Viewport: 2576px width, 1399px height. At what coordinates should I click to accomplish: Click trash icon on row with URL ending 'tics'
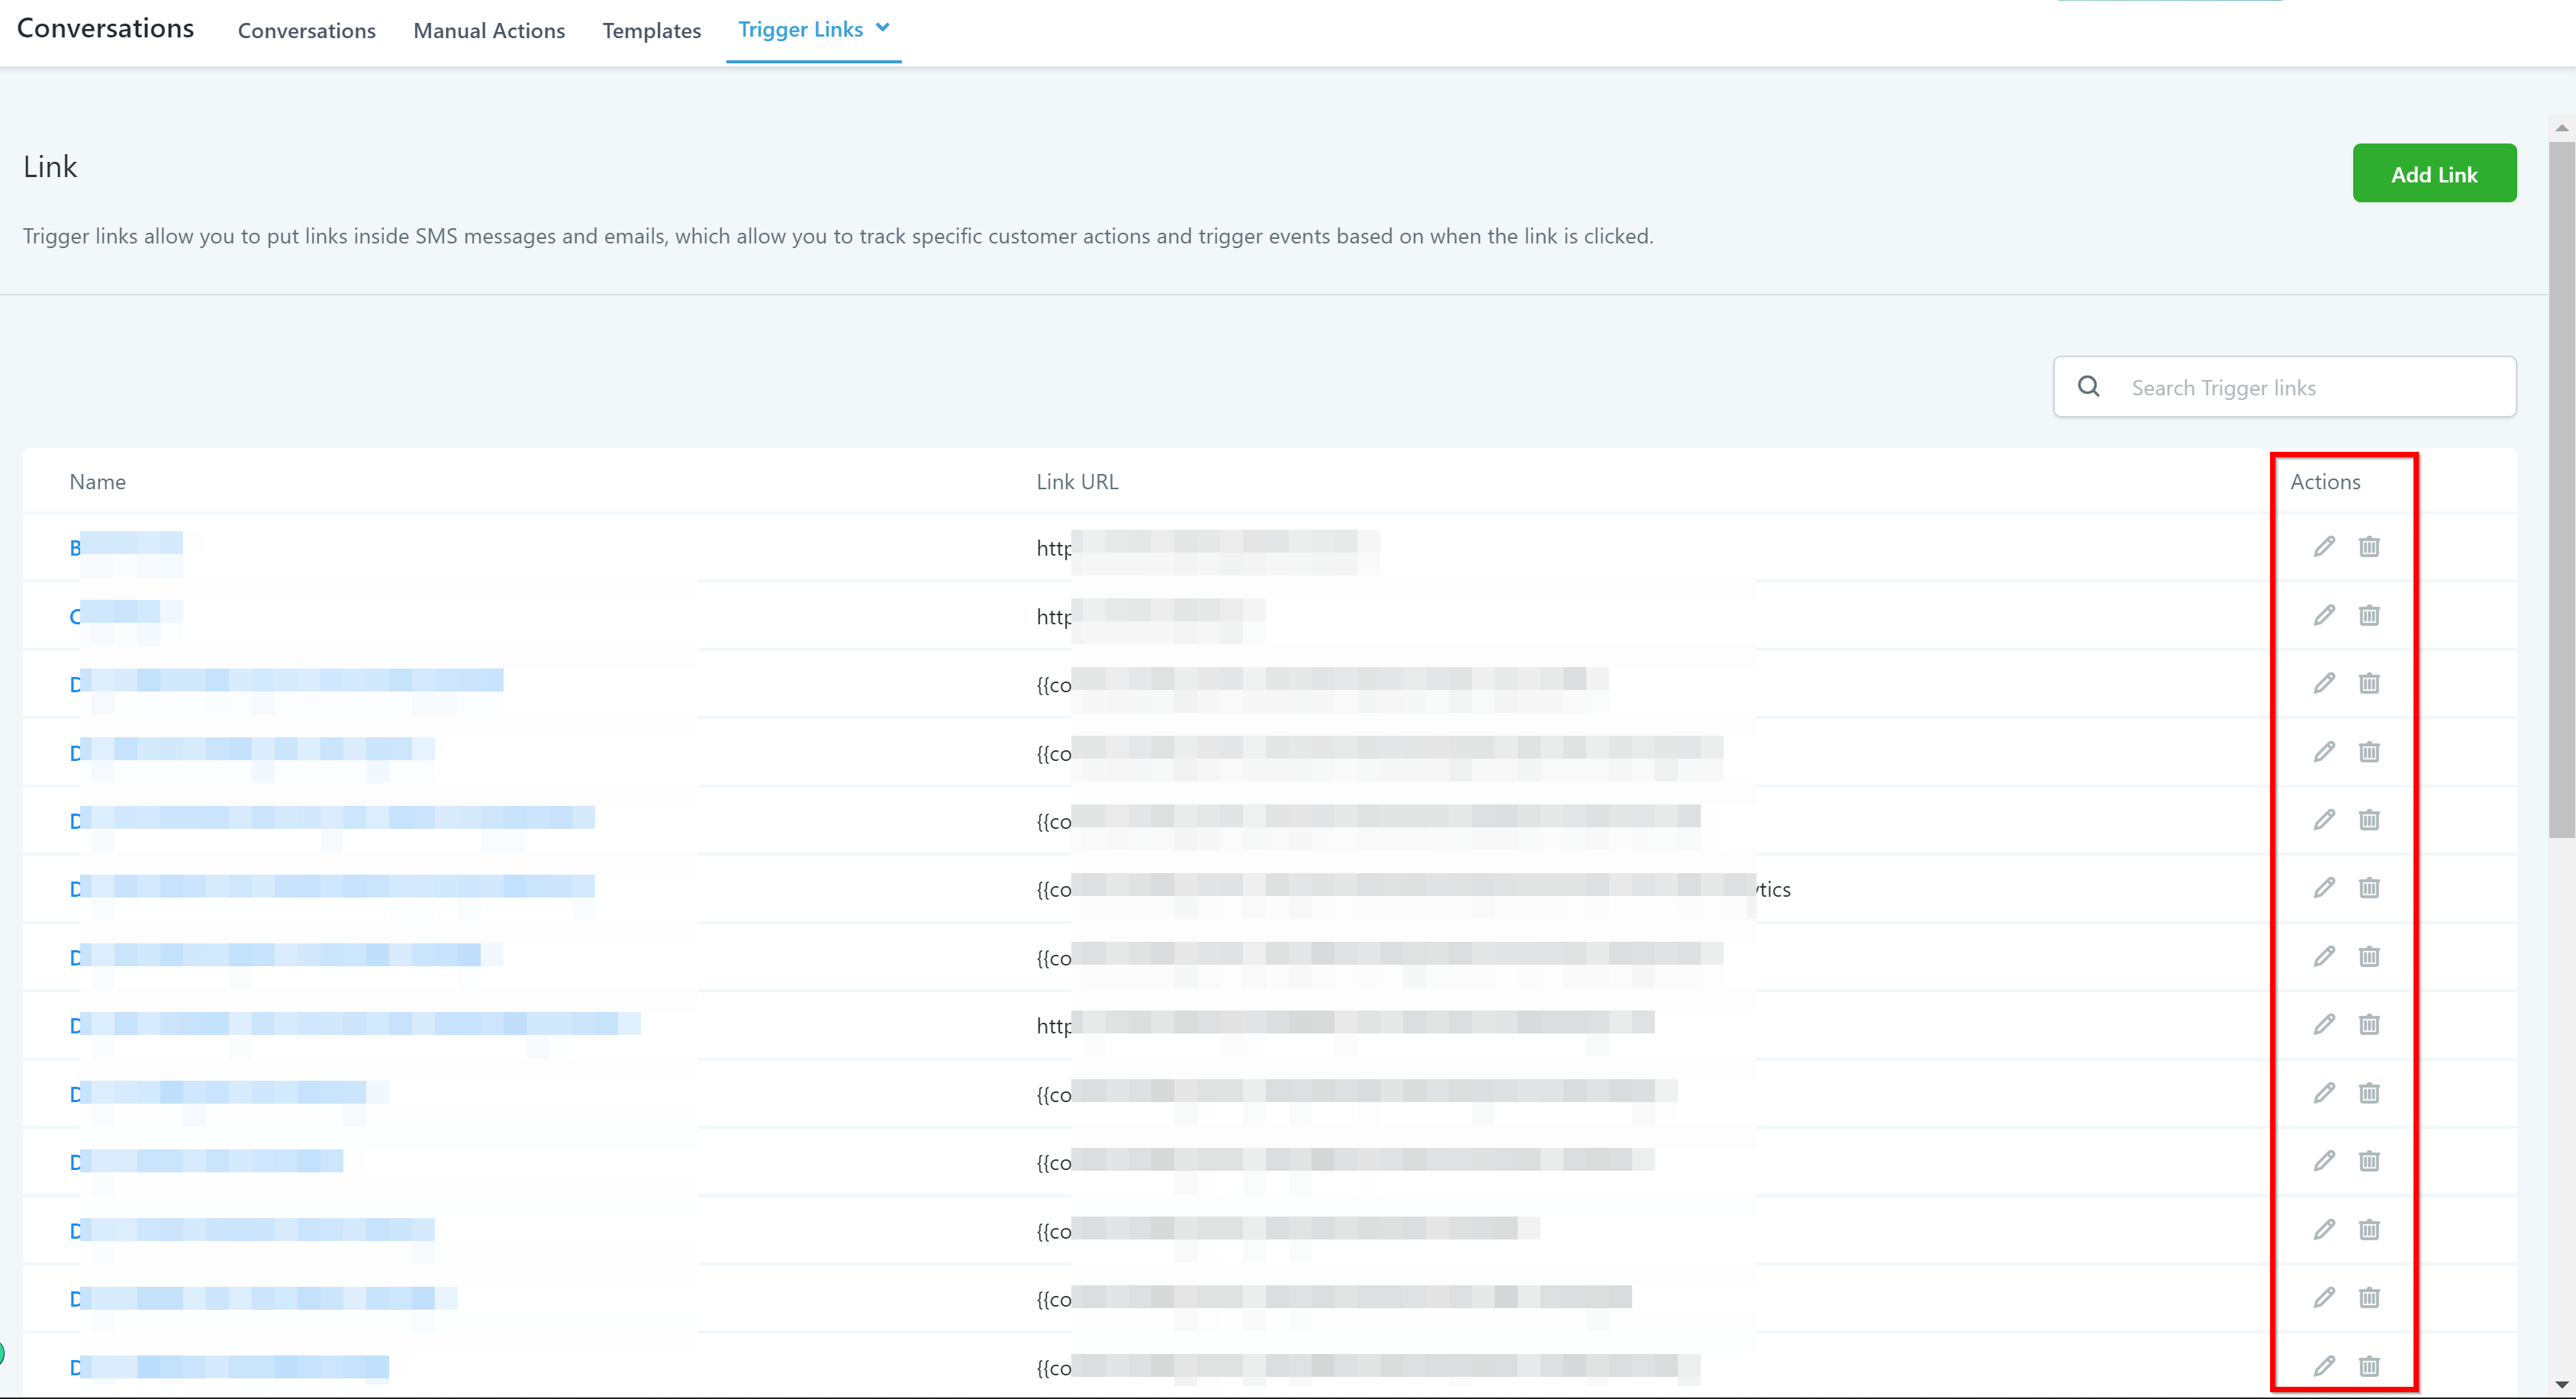[2369, 888]
